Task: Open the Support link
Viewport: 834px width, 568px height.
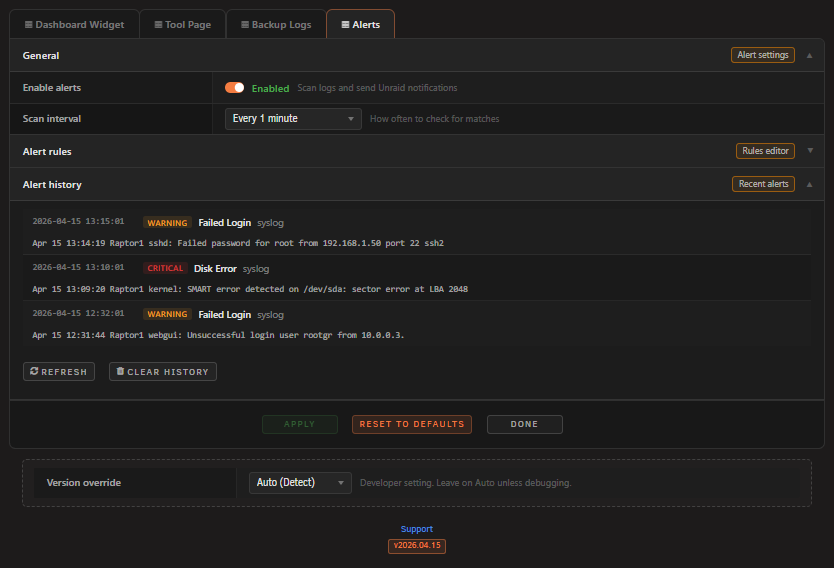Action: [416, 529]
